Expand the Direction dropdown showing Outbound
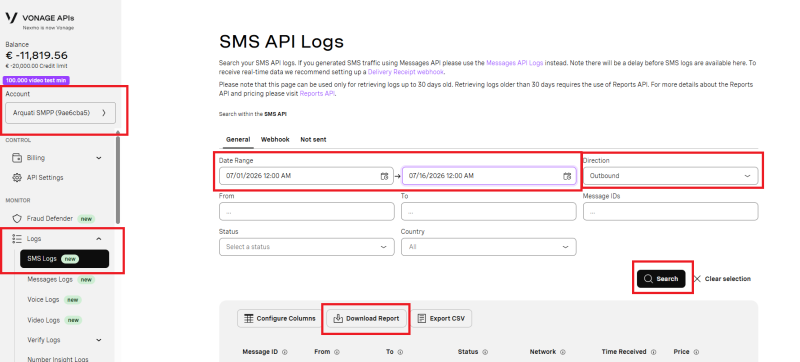This screenshot has height=362, width=800. [x=670, y=176]
